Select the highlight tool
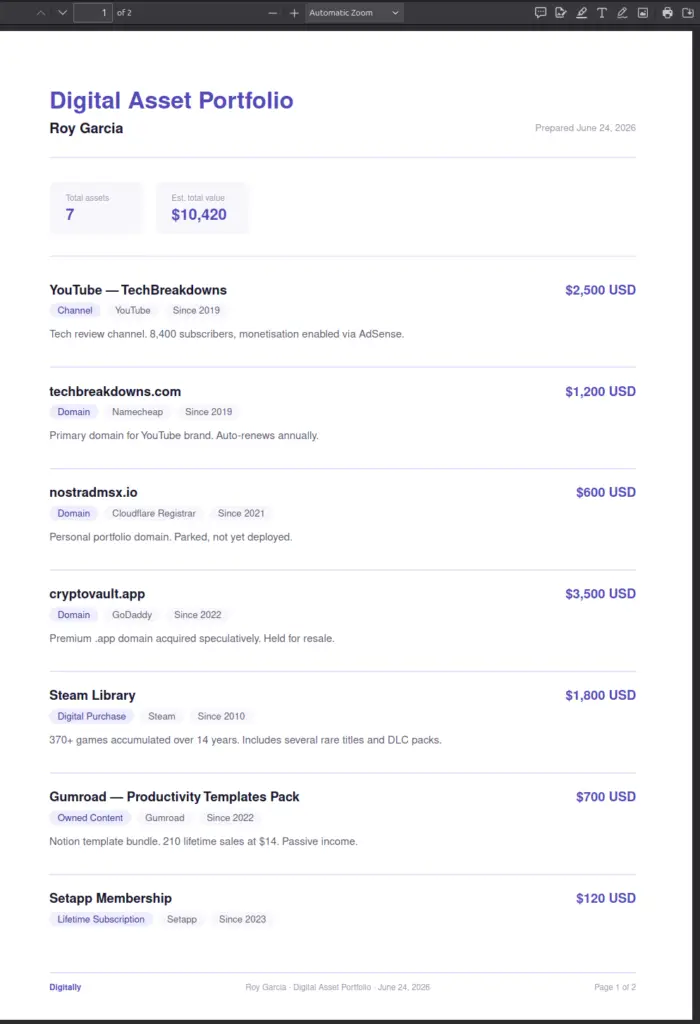Screen dimensions: 700x1024 click(582, 12)
